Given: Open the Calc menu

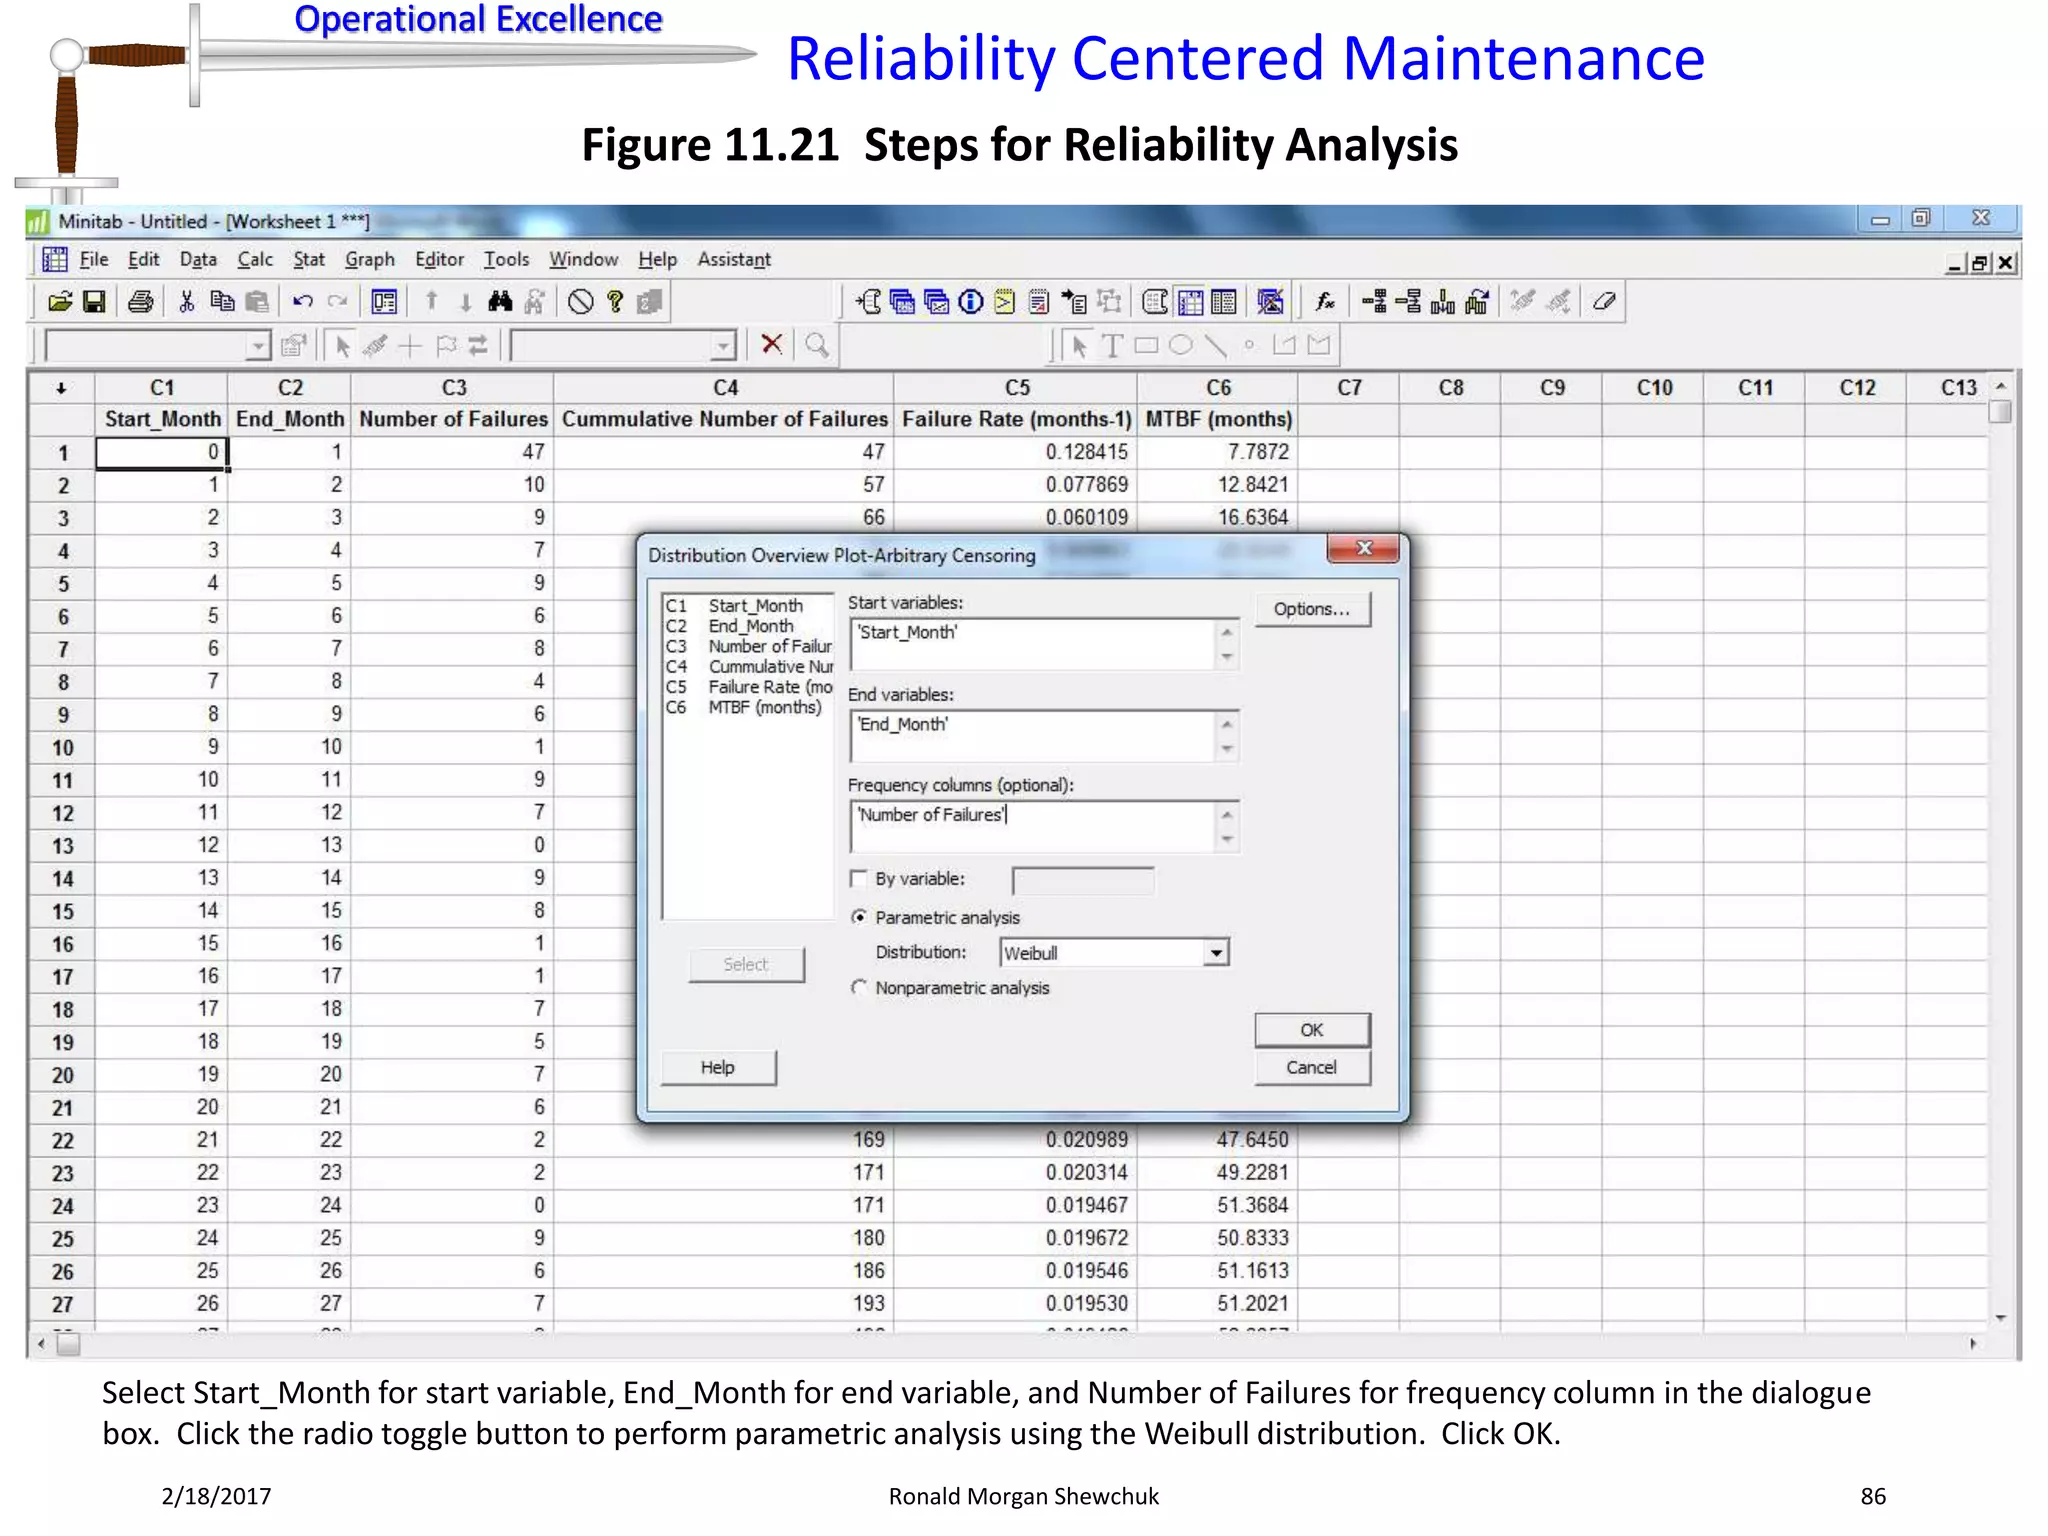Looking at the screenshot, I should [x=255, y=260].
